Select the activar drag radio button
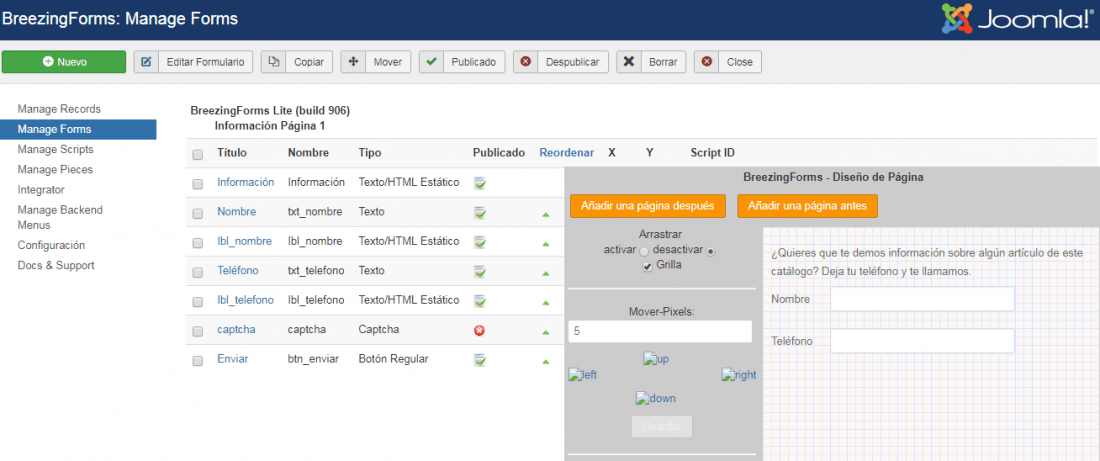The width and height of the screenshot is (1100, 461). coord(644,252)
